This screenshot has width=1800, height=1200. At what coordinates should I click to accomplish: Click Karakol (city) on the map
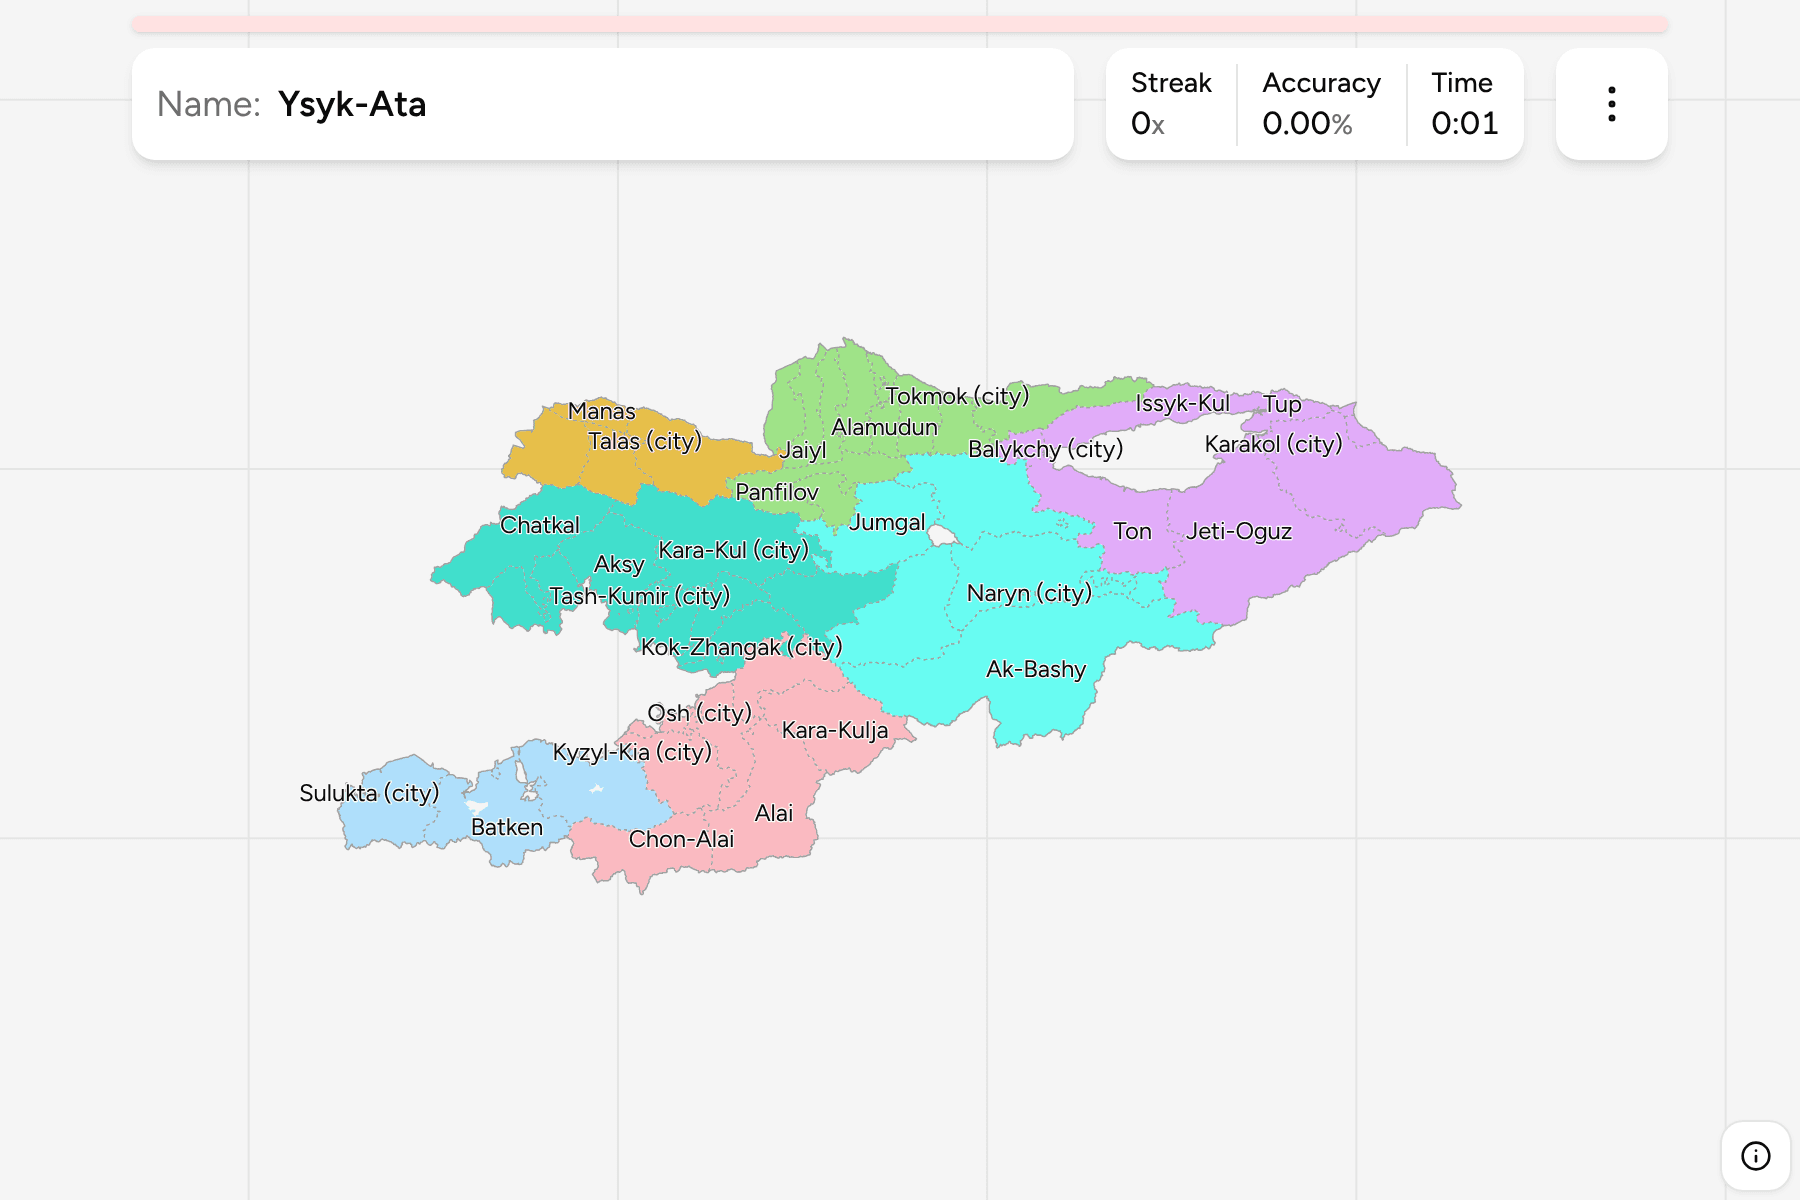pos(1273,444)
